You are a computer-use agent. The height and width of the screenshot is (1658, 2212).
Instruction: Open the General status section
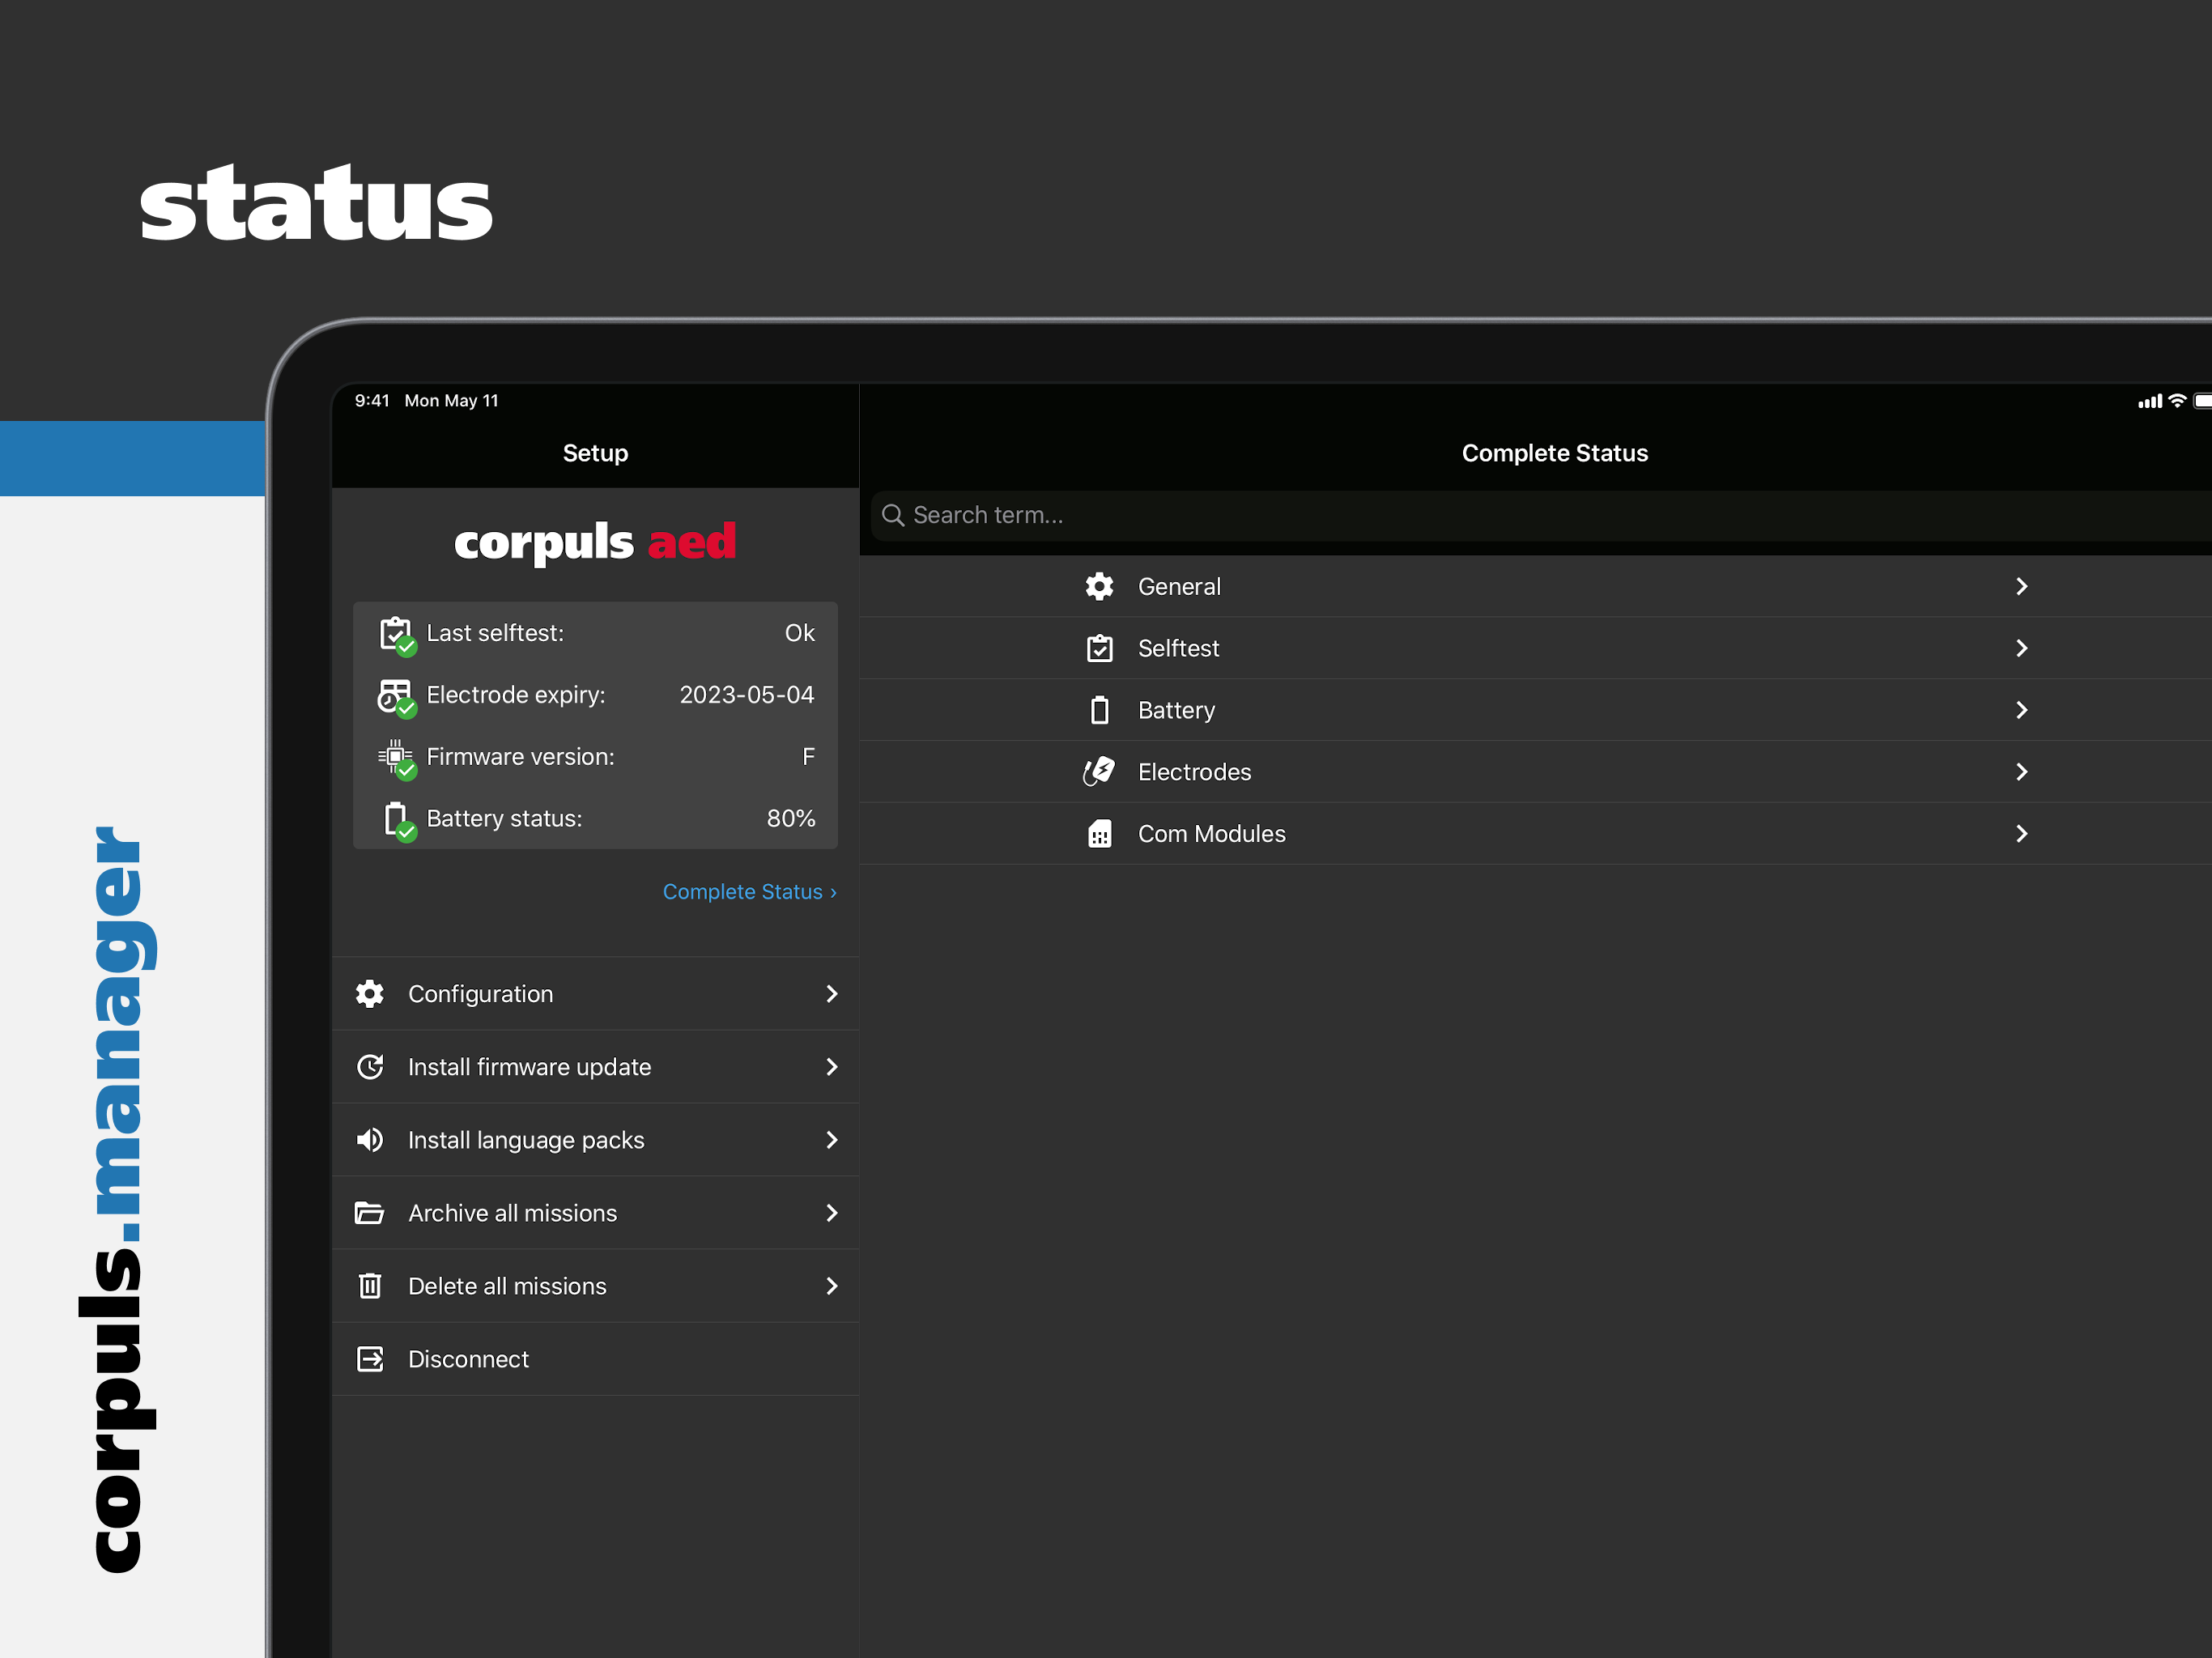coord(1536,587)
